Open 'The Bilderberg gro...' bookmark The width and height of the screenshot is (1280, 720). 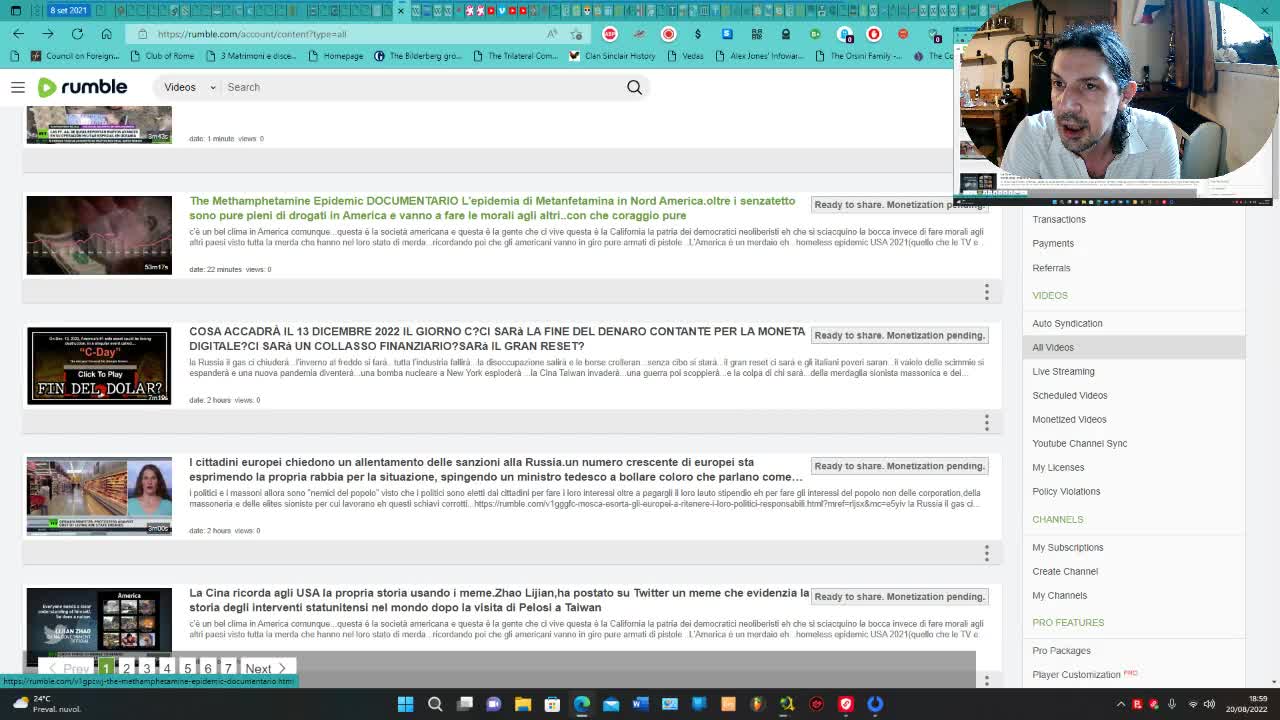(417, 56)
